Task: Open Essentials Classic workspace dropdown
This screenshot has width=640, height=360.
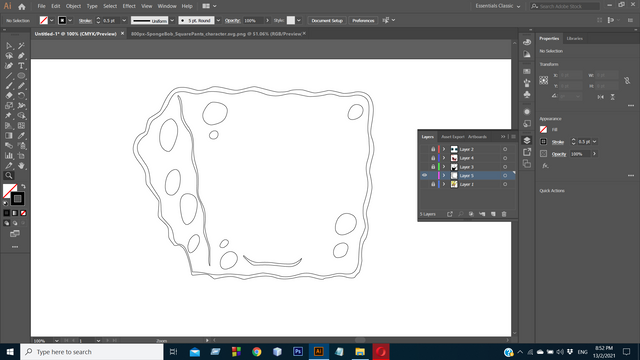Action: point(498,6)
